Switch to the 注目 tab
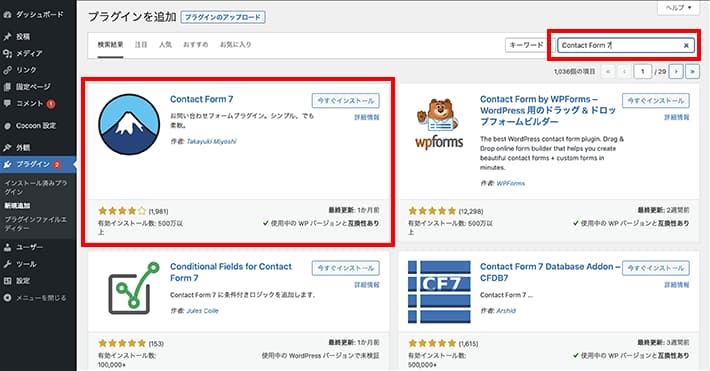 click(141, 44)
